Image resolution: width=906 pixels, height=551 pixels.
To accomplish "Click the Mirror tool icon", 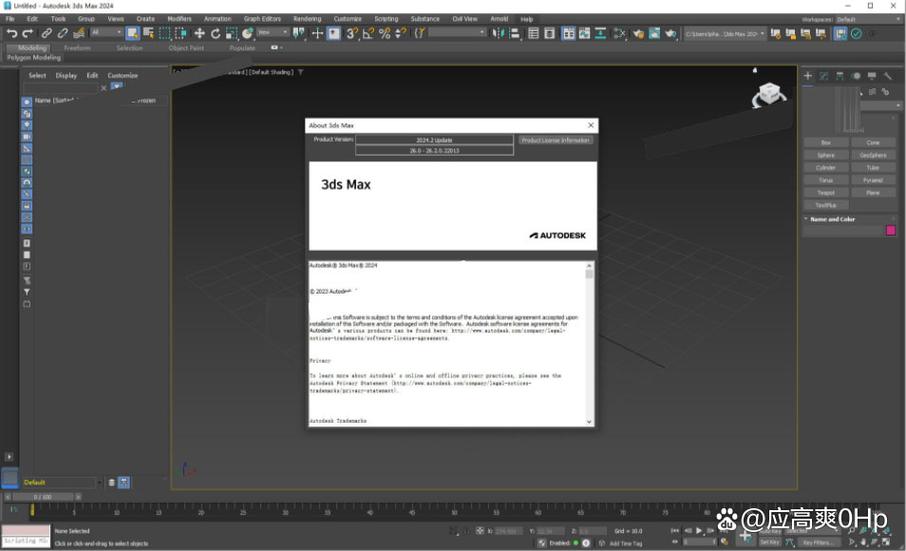I will tap(497, 33).
